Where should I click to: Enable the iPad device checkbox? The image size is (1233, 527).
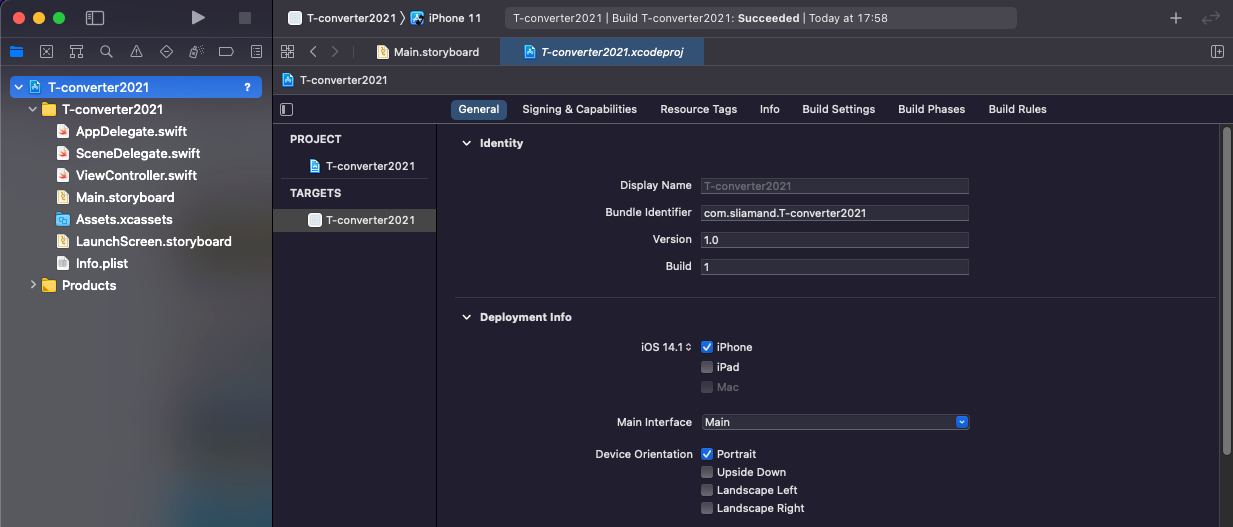[707, 367]
